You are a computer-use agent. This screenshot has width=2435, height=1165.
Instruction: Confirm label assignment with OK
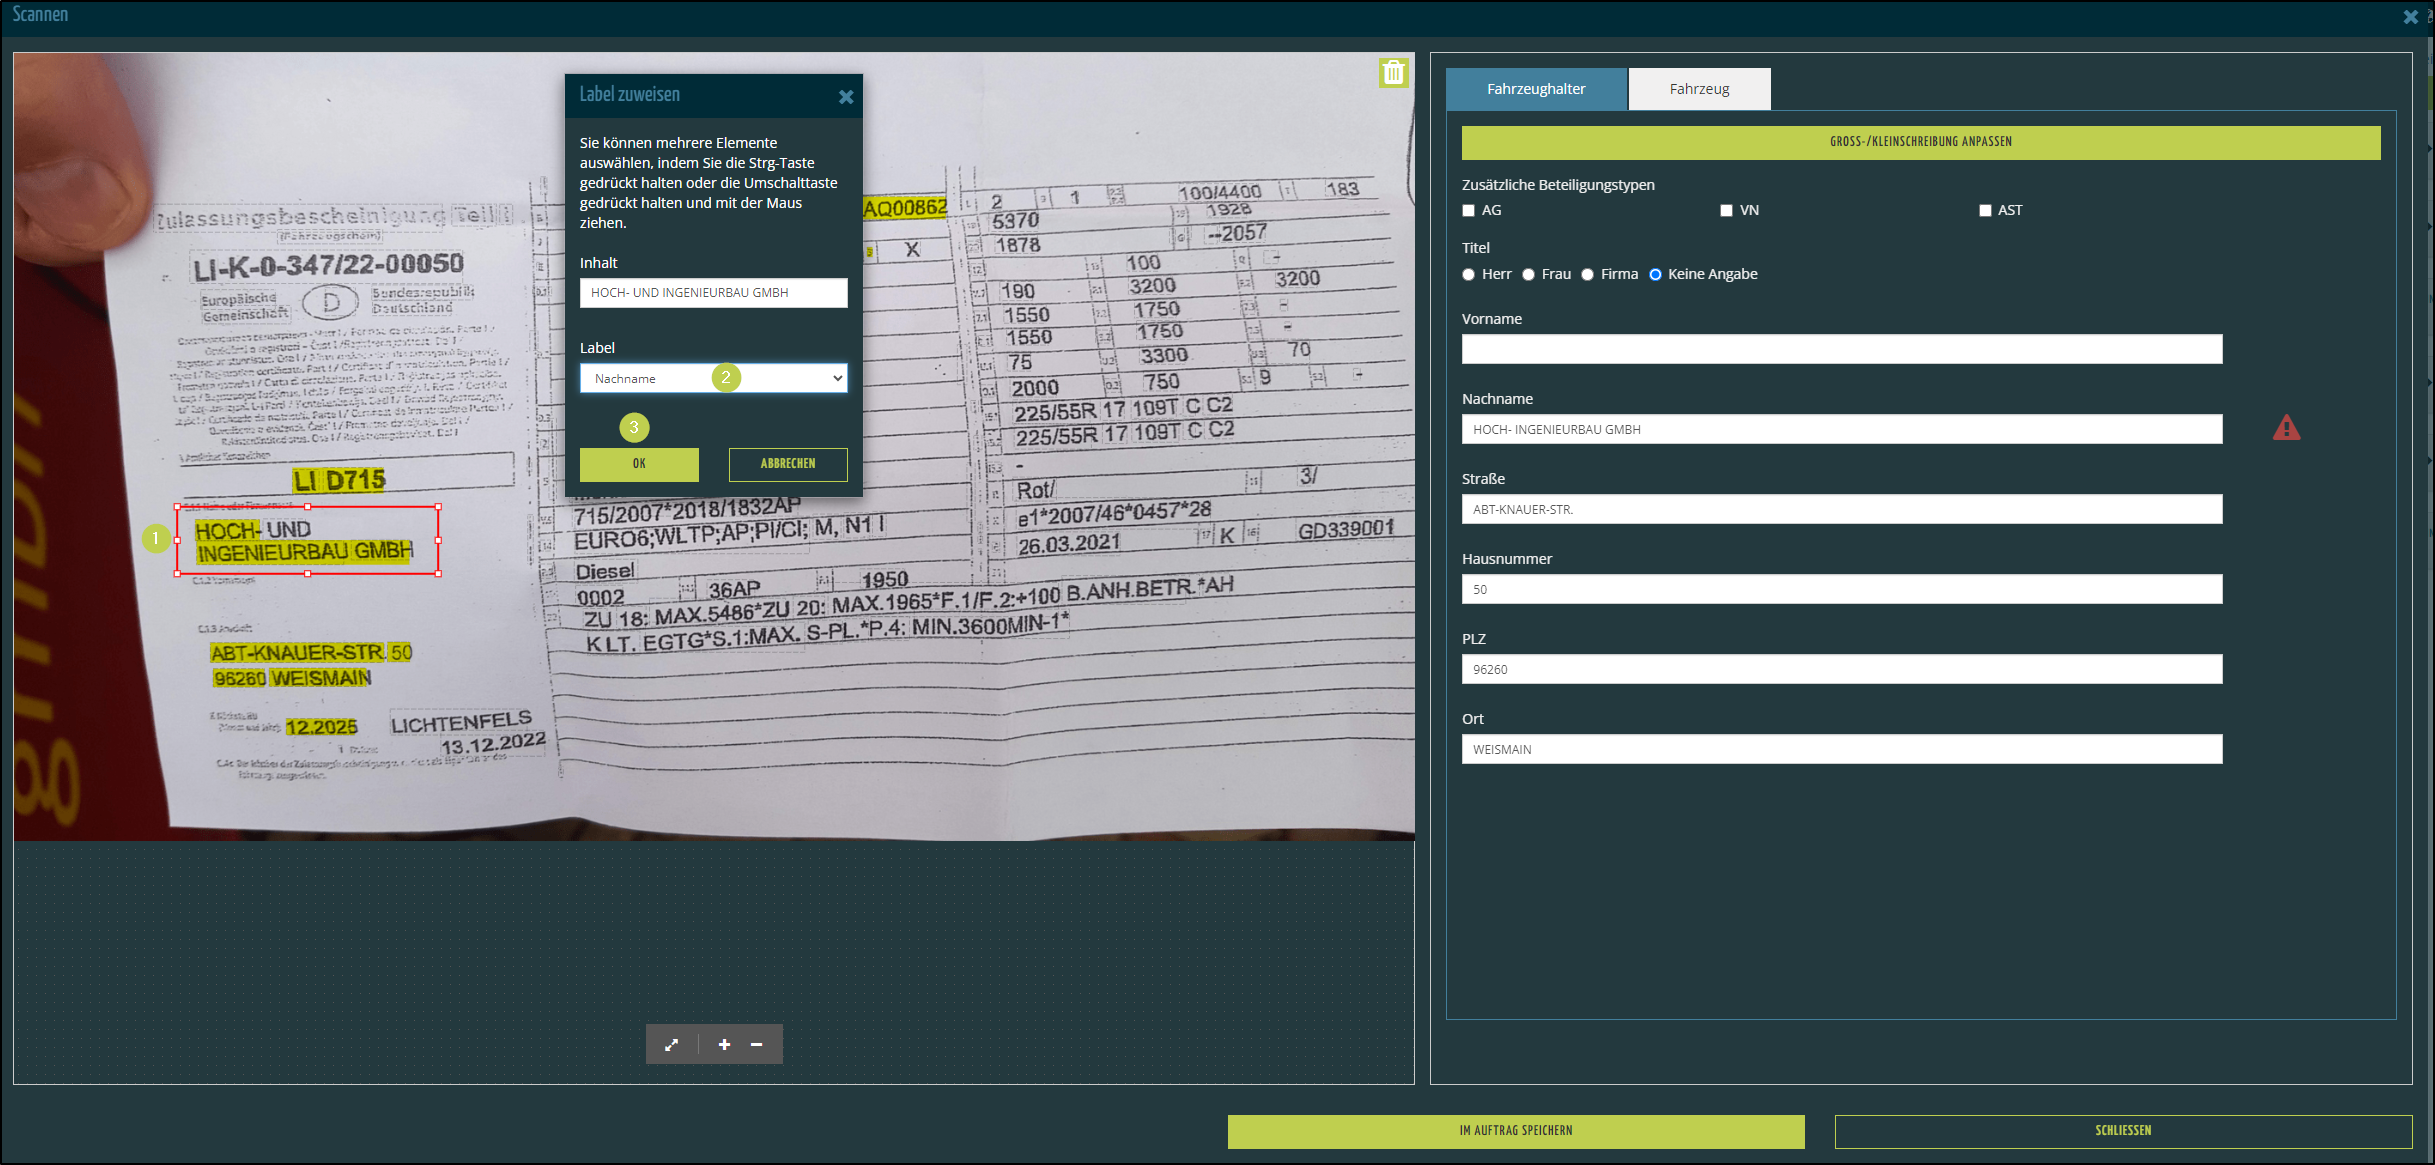click(639, 464)
